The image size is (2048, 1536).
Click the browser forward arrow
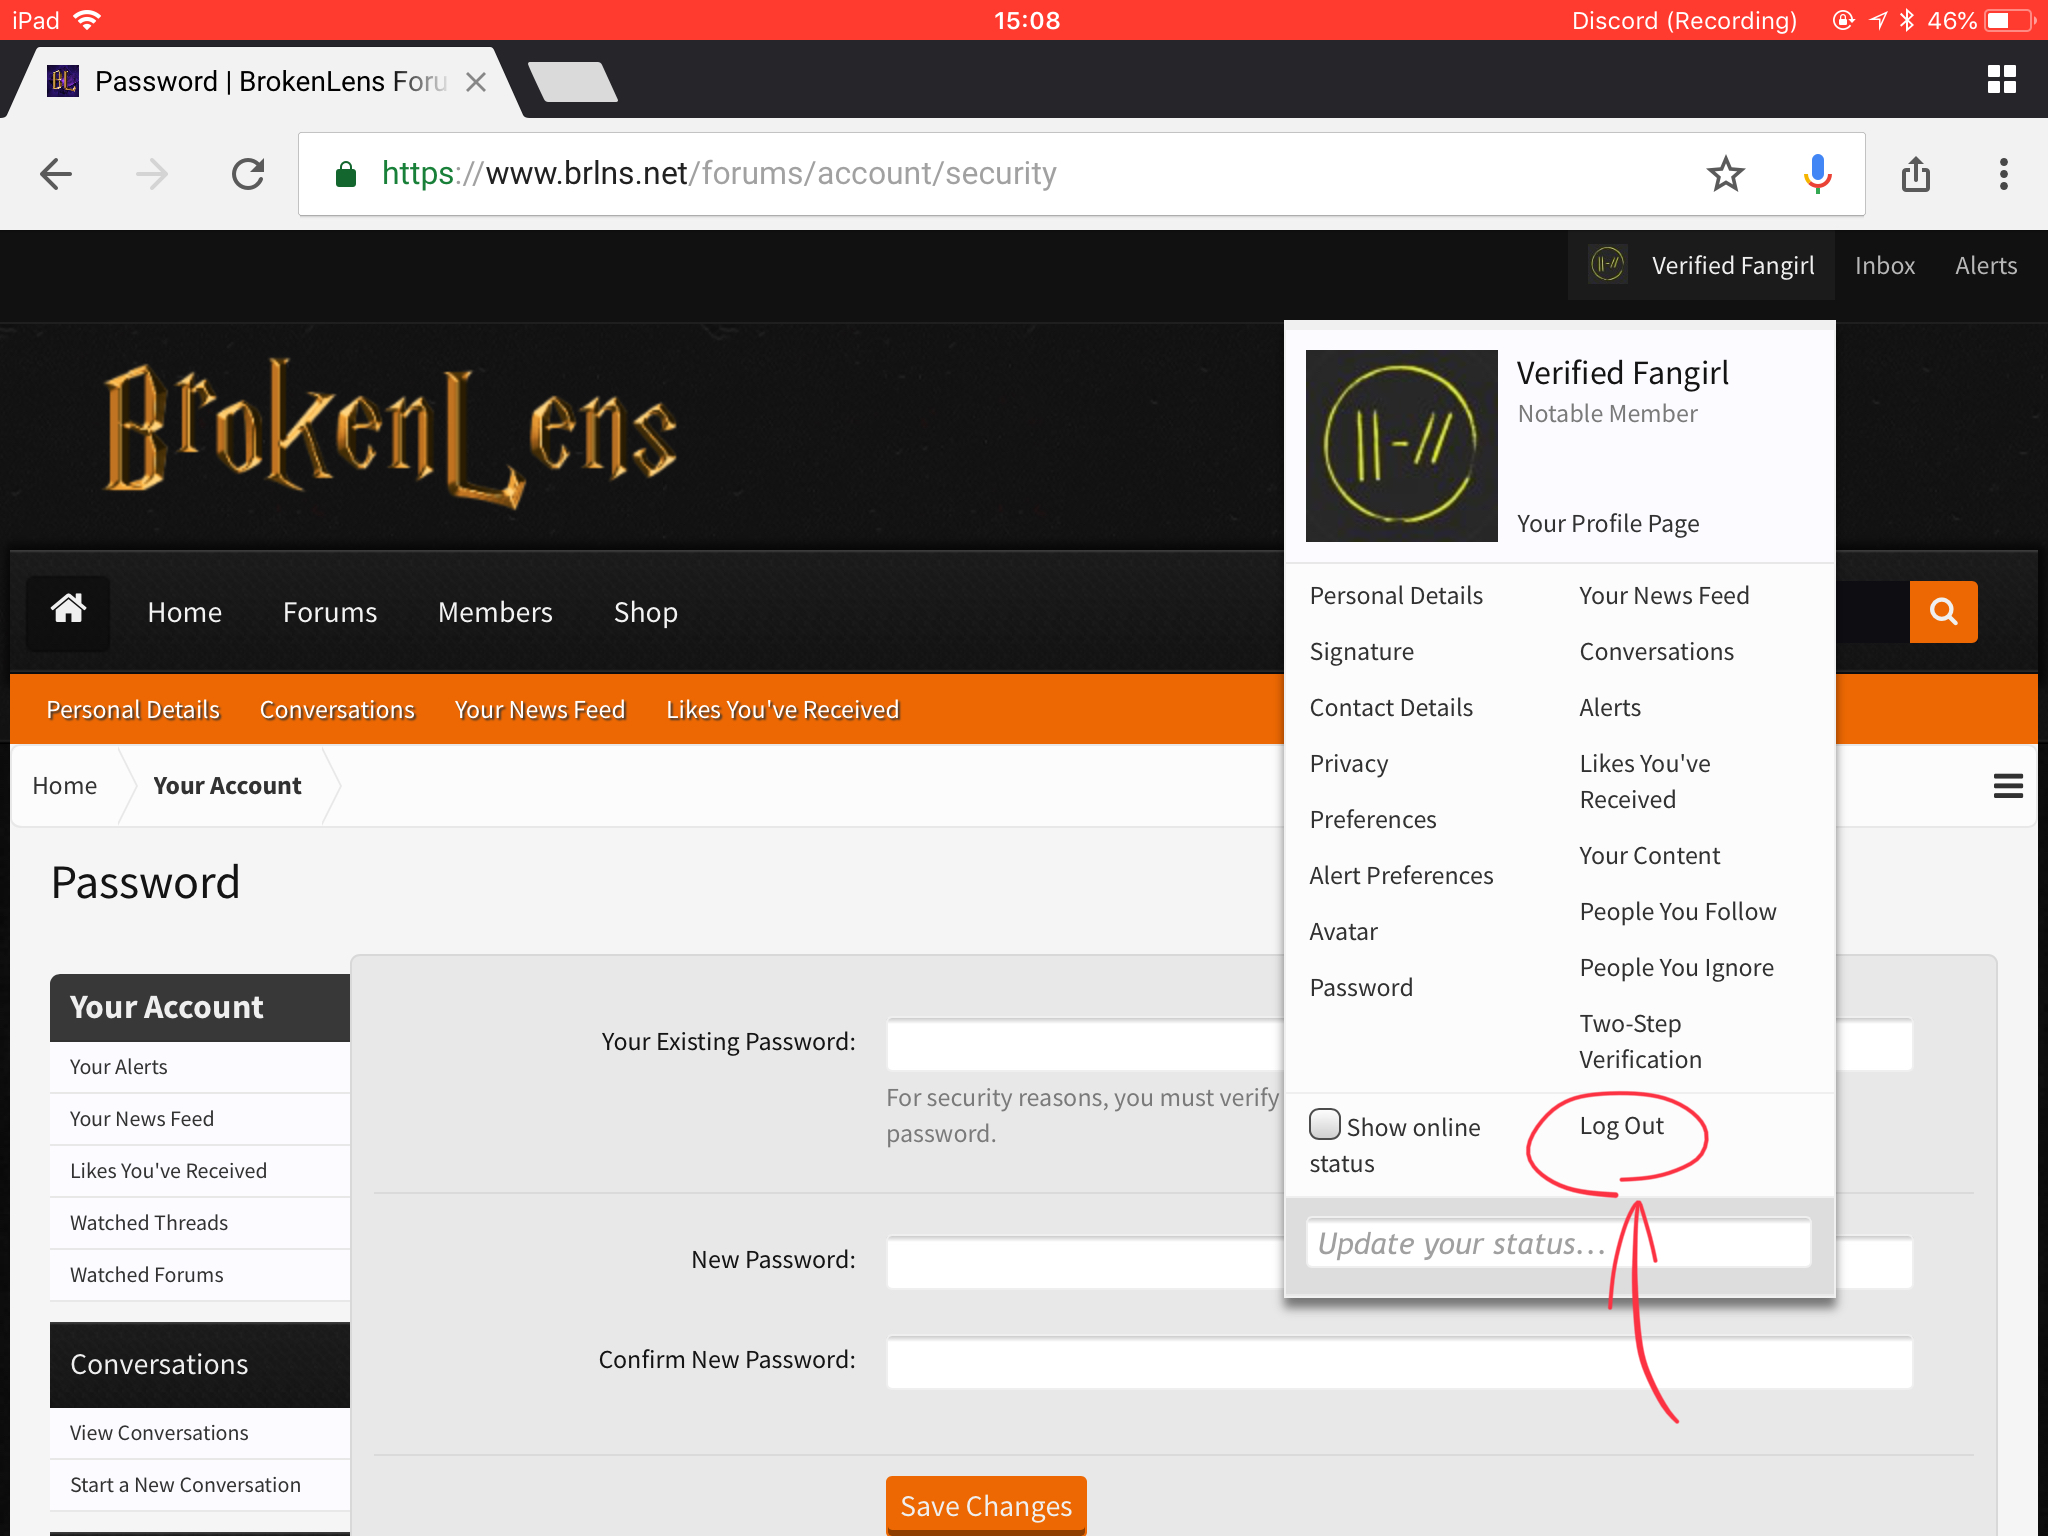(152, 174)
